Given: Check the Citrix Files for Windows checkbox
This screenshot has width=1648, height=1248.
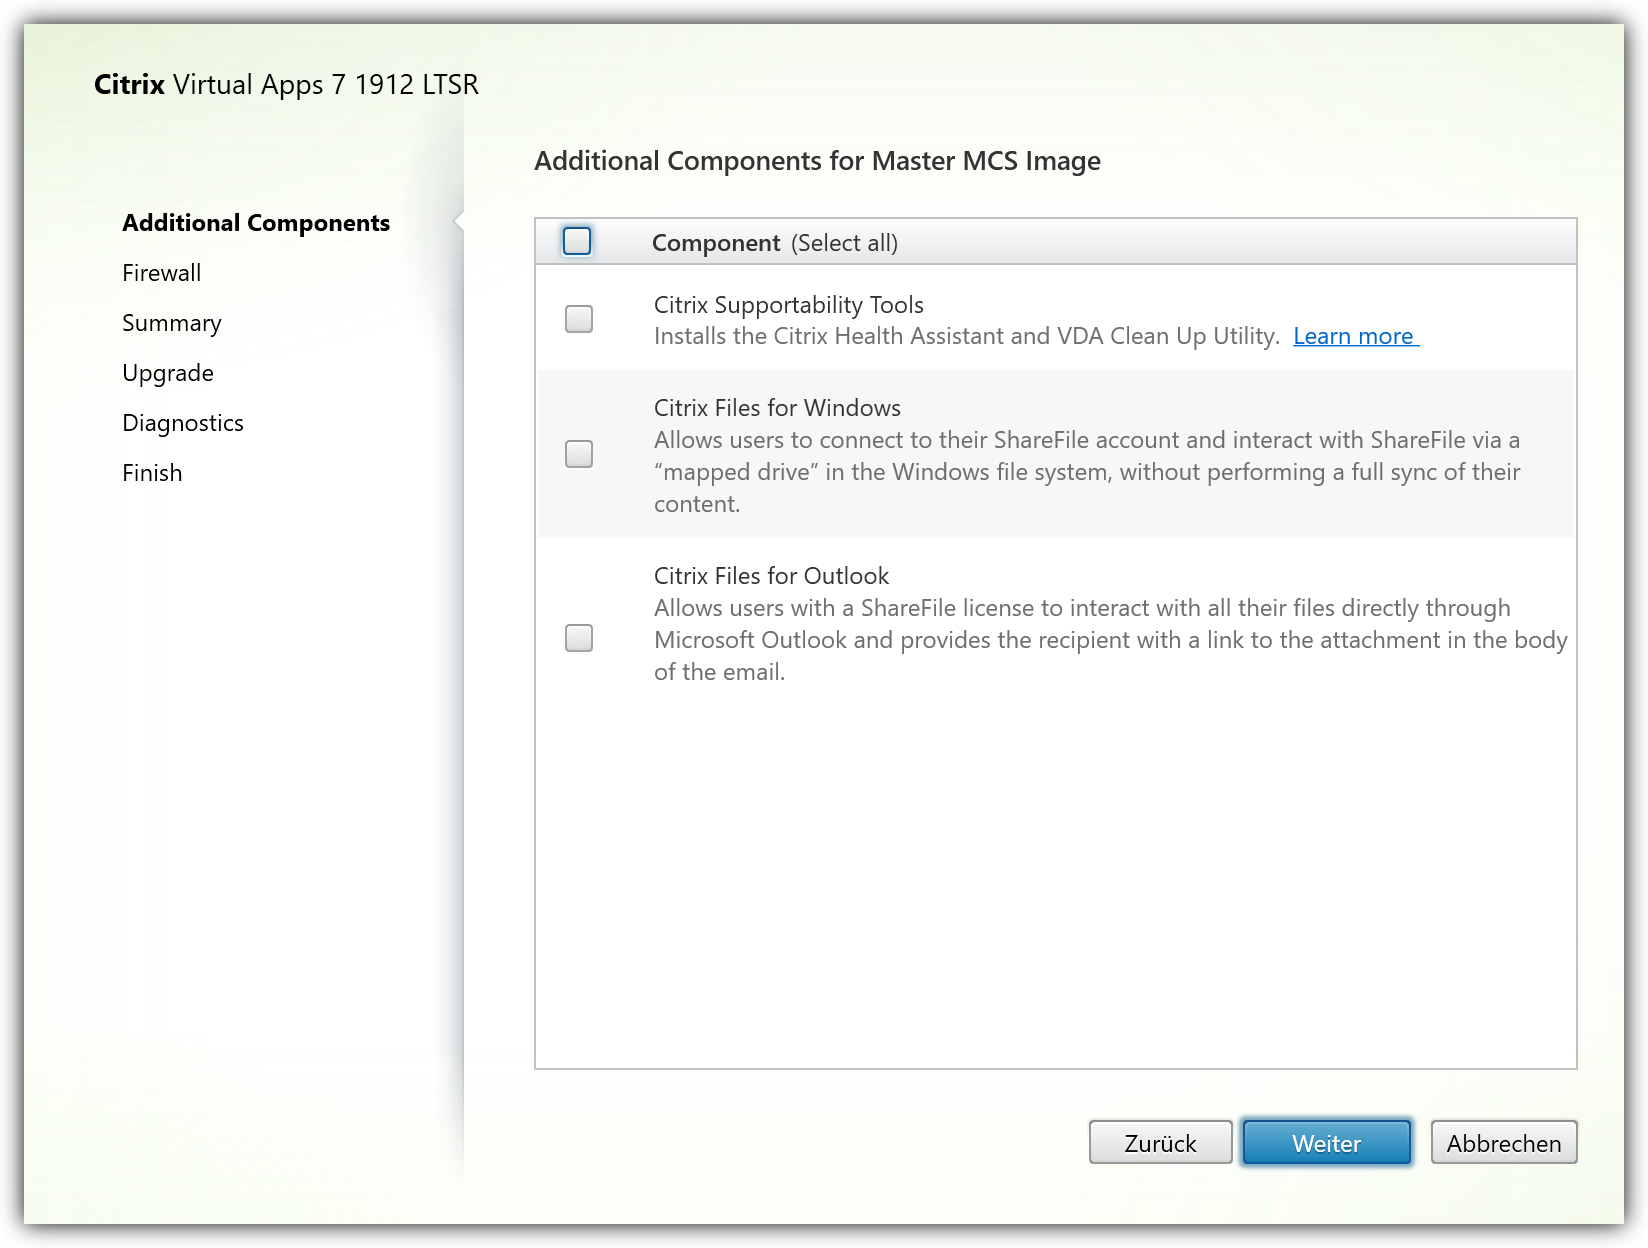Looking at the screenshot, I should (579, 454).
